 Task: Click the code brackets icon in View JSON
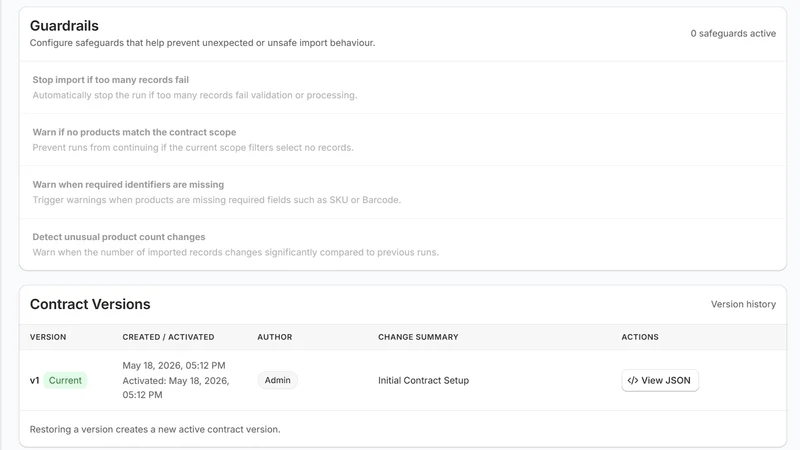633,380
